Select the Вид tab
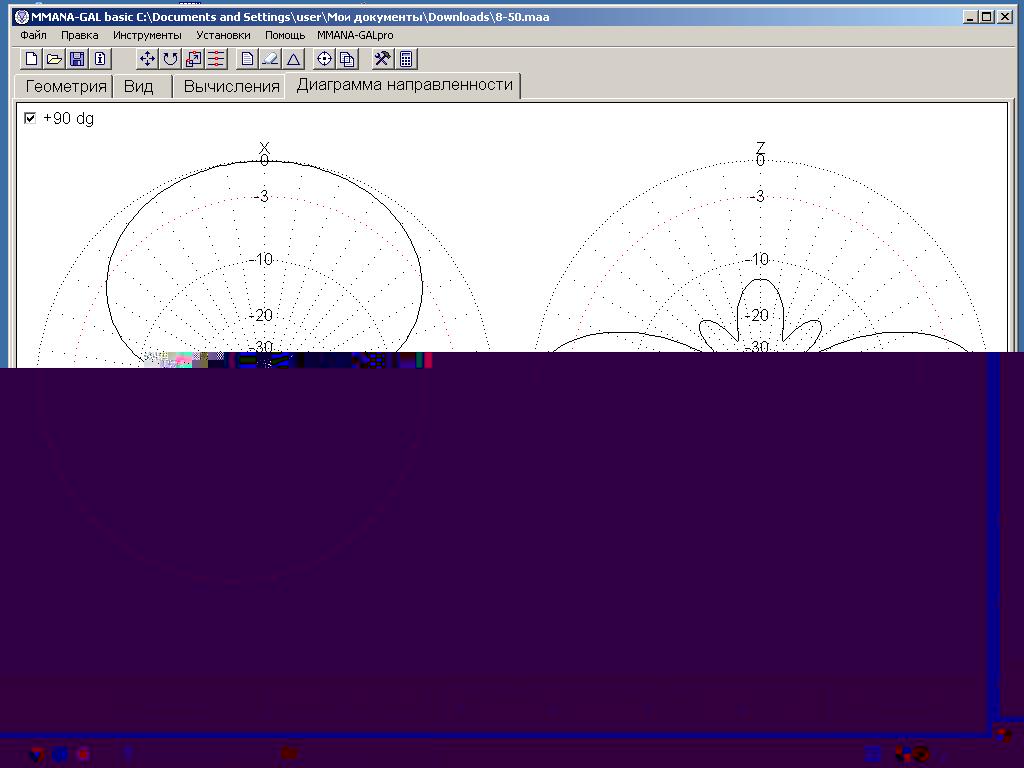 click(139, 86)
